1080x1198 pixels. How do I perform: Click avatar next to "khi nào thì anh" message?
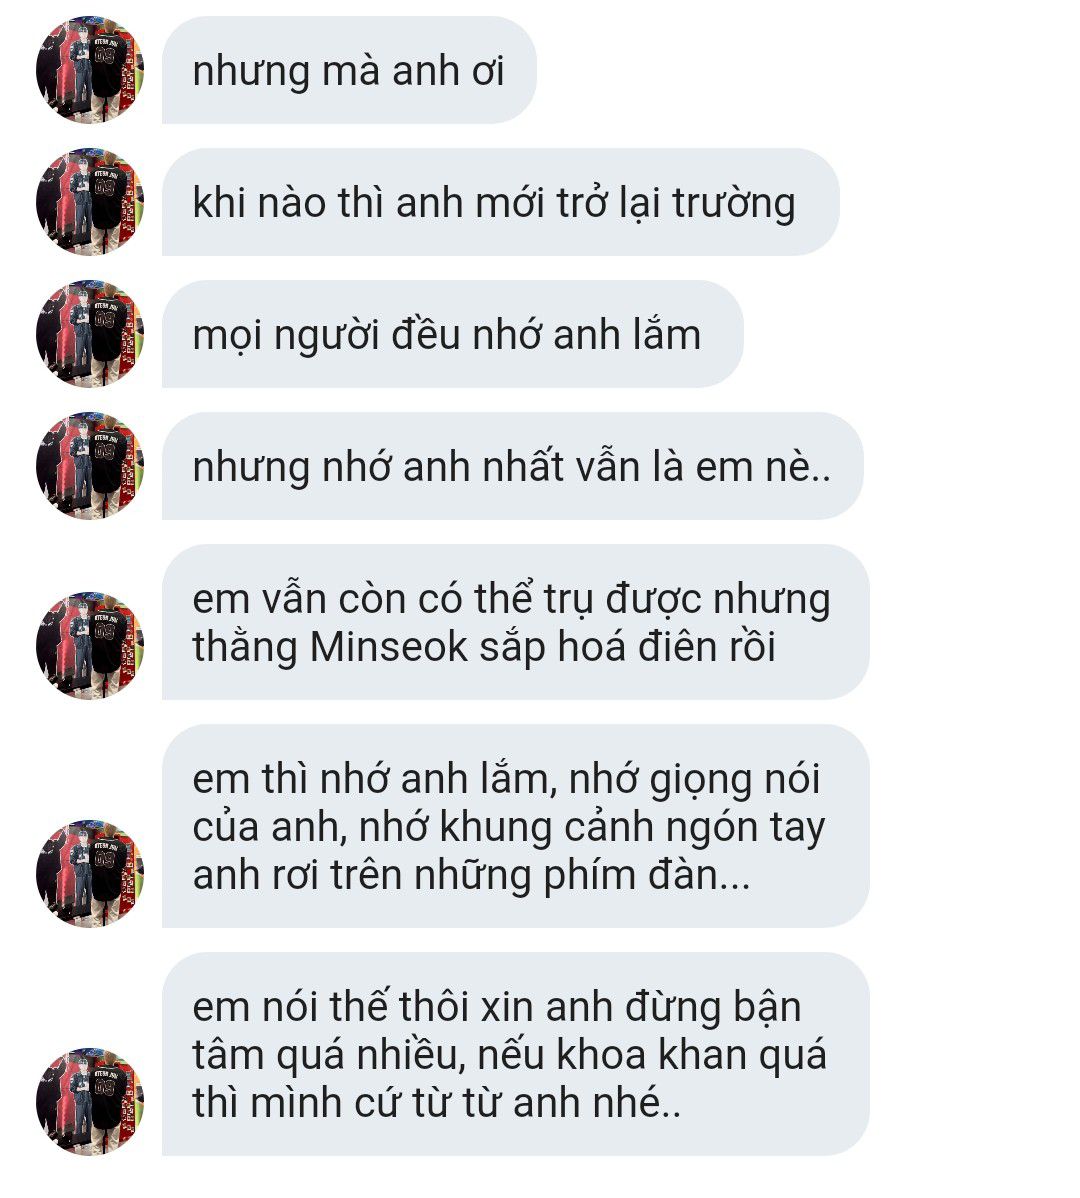click(x=89, y=202)
